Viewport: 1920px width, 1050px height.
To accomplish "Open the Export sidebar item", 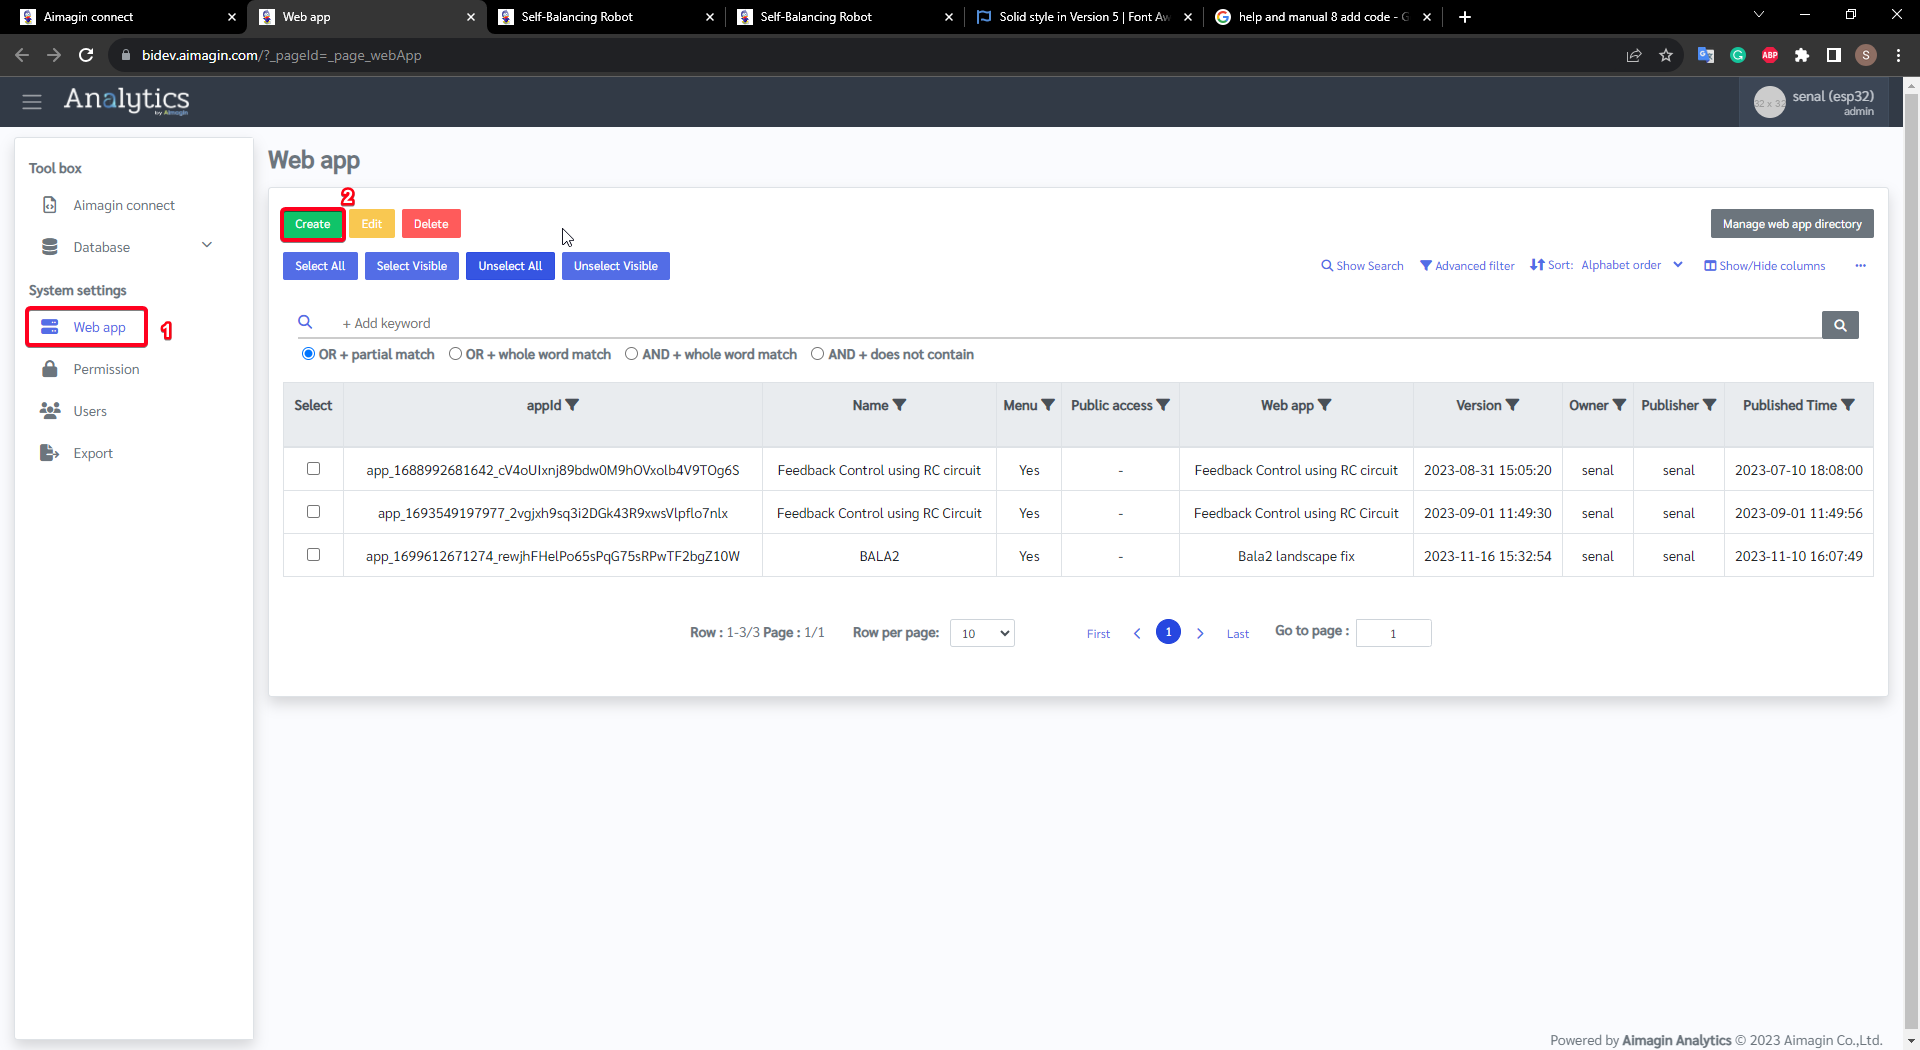I will (x=93, y=453).
